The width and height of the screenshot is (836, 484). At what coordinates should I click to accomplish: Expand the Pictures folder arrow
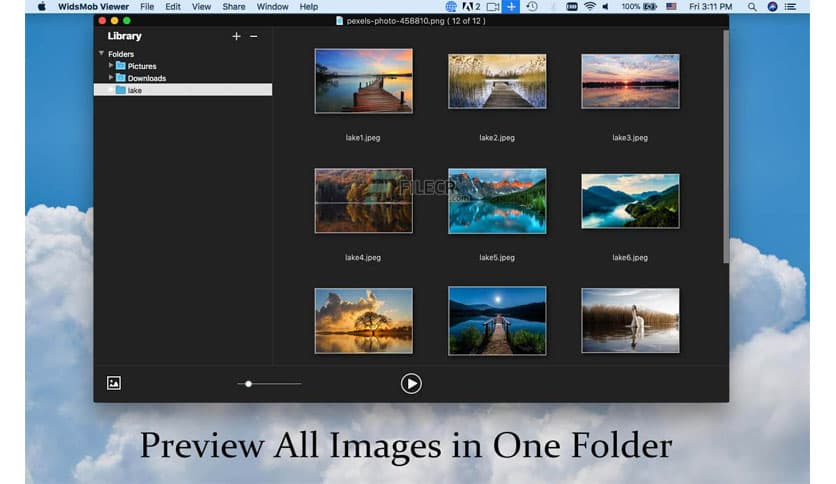tap(111, 65)
